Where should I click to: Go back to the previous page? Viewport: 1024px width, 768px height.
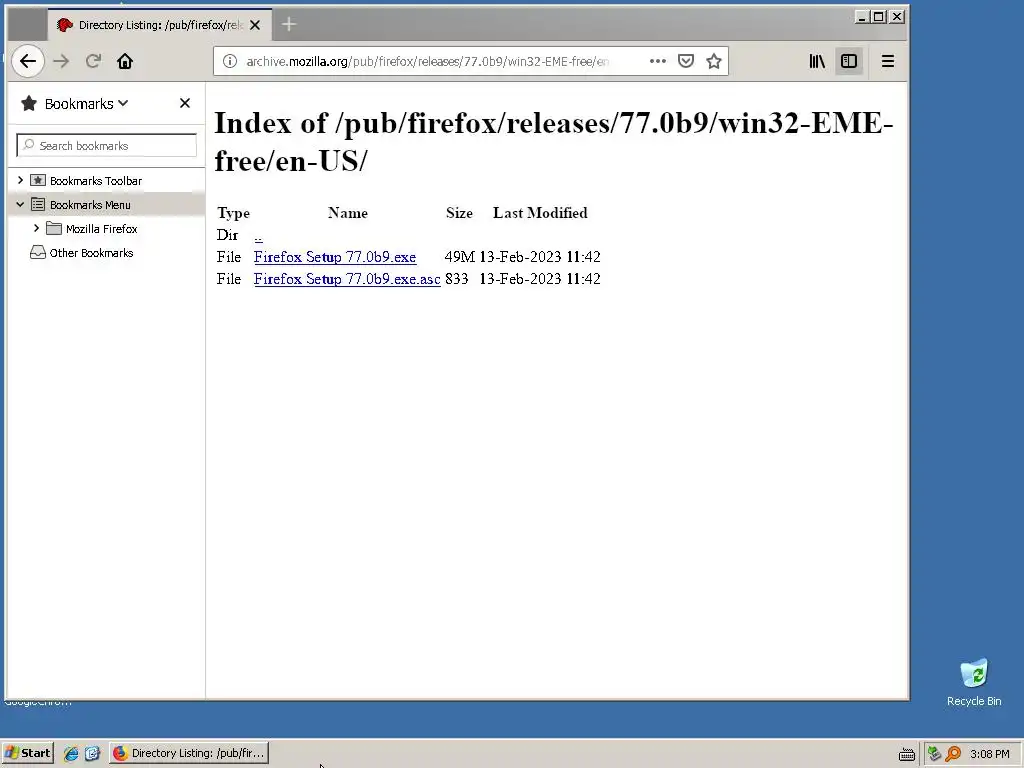(27, 61)
